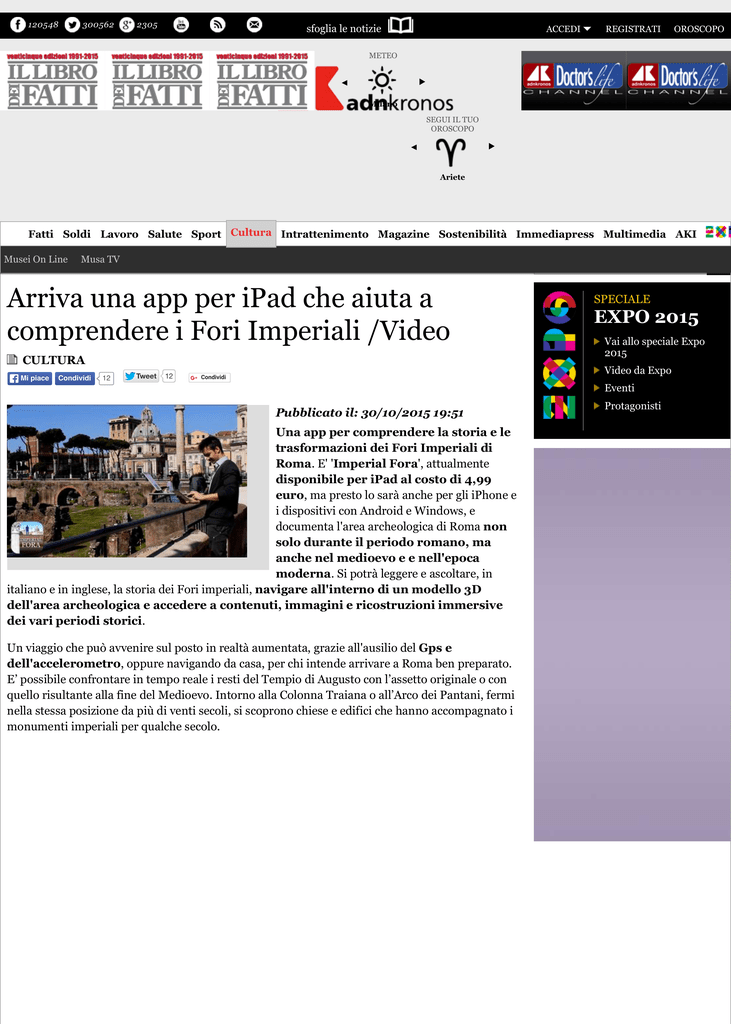Click the Expo logo in navigation bar
The width and height of the screenshot is (731, 1024).
[717, 232]
